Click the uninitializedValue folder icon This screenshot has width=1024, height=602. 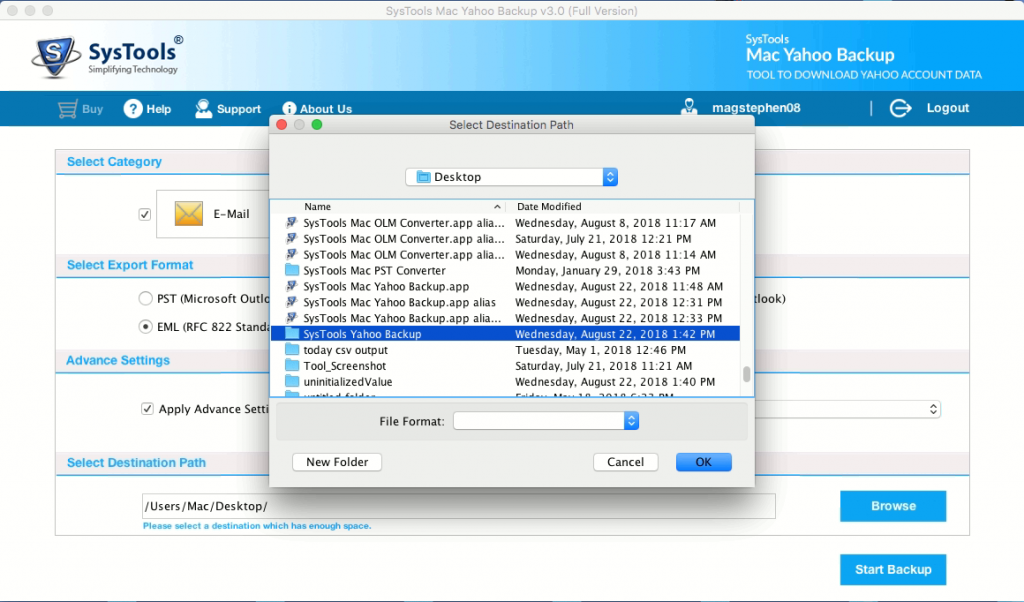(x=292, y=381)
